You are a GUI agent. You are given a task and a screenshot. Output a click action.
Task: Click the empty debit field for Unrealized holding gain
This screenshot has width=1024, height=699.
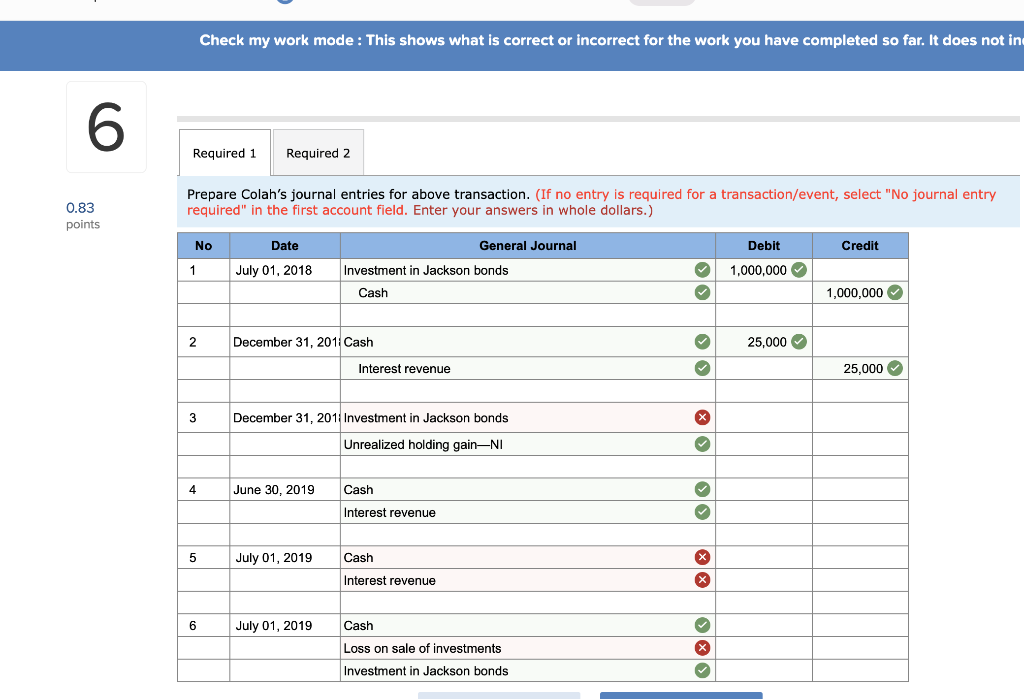pyautogui.click(x=763, y=444)
